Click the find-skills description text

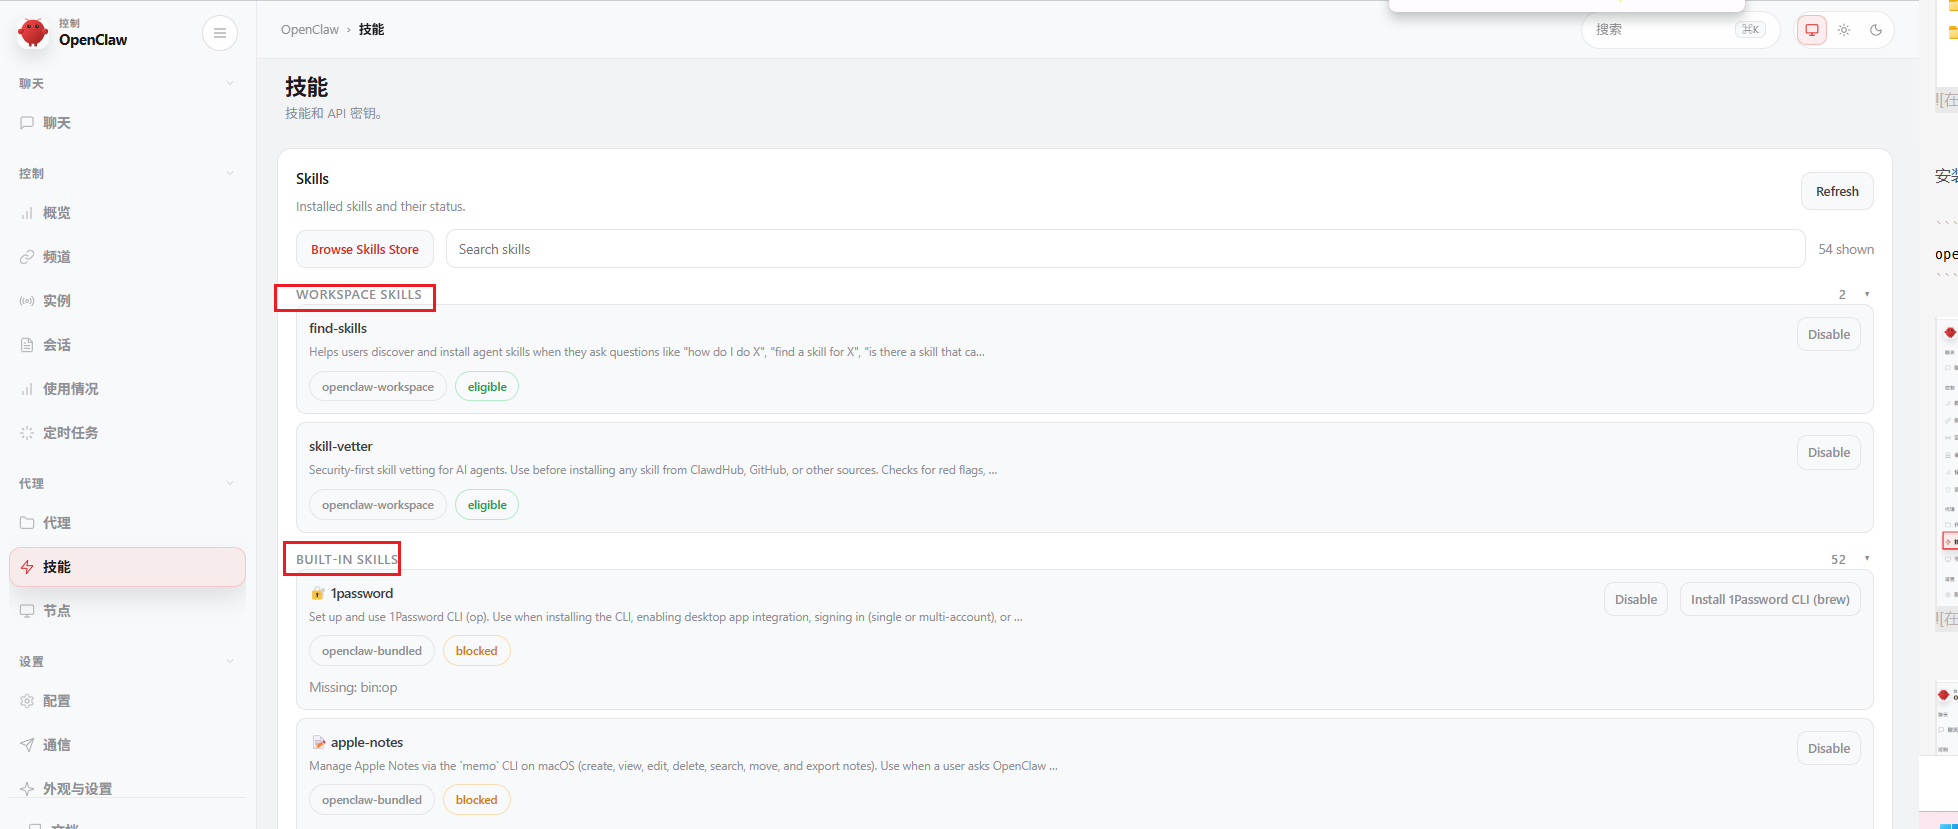click(x=647, y=352)
